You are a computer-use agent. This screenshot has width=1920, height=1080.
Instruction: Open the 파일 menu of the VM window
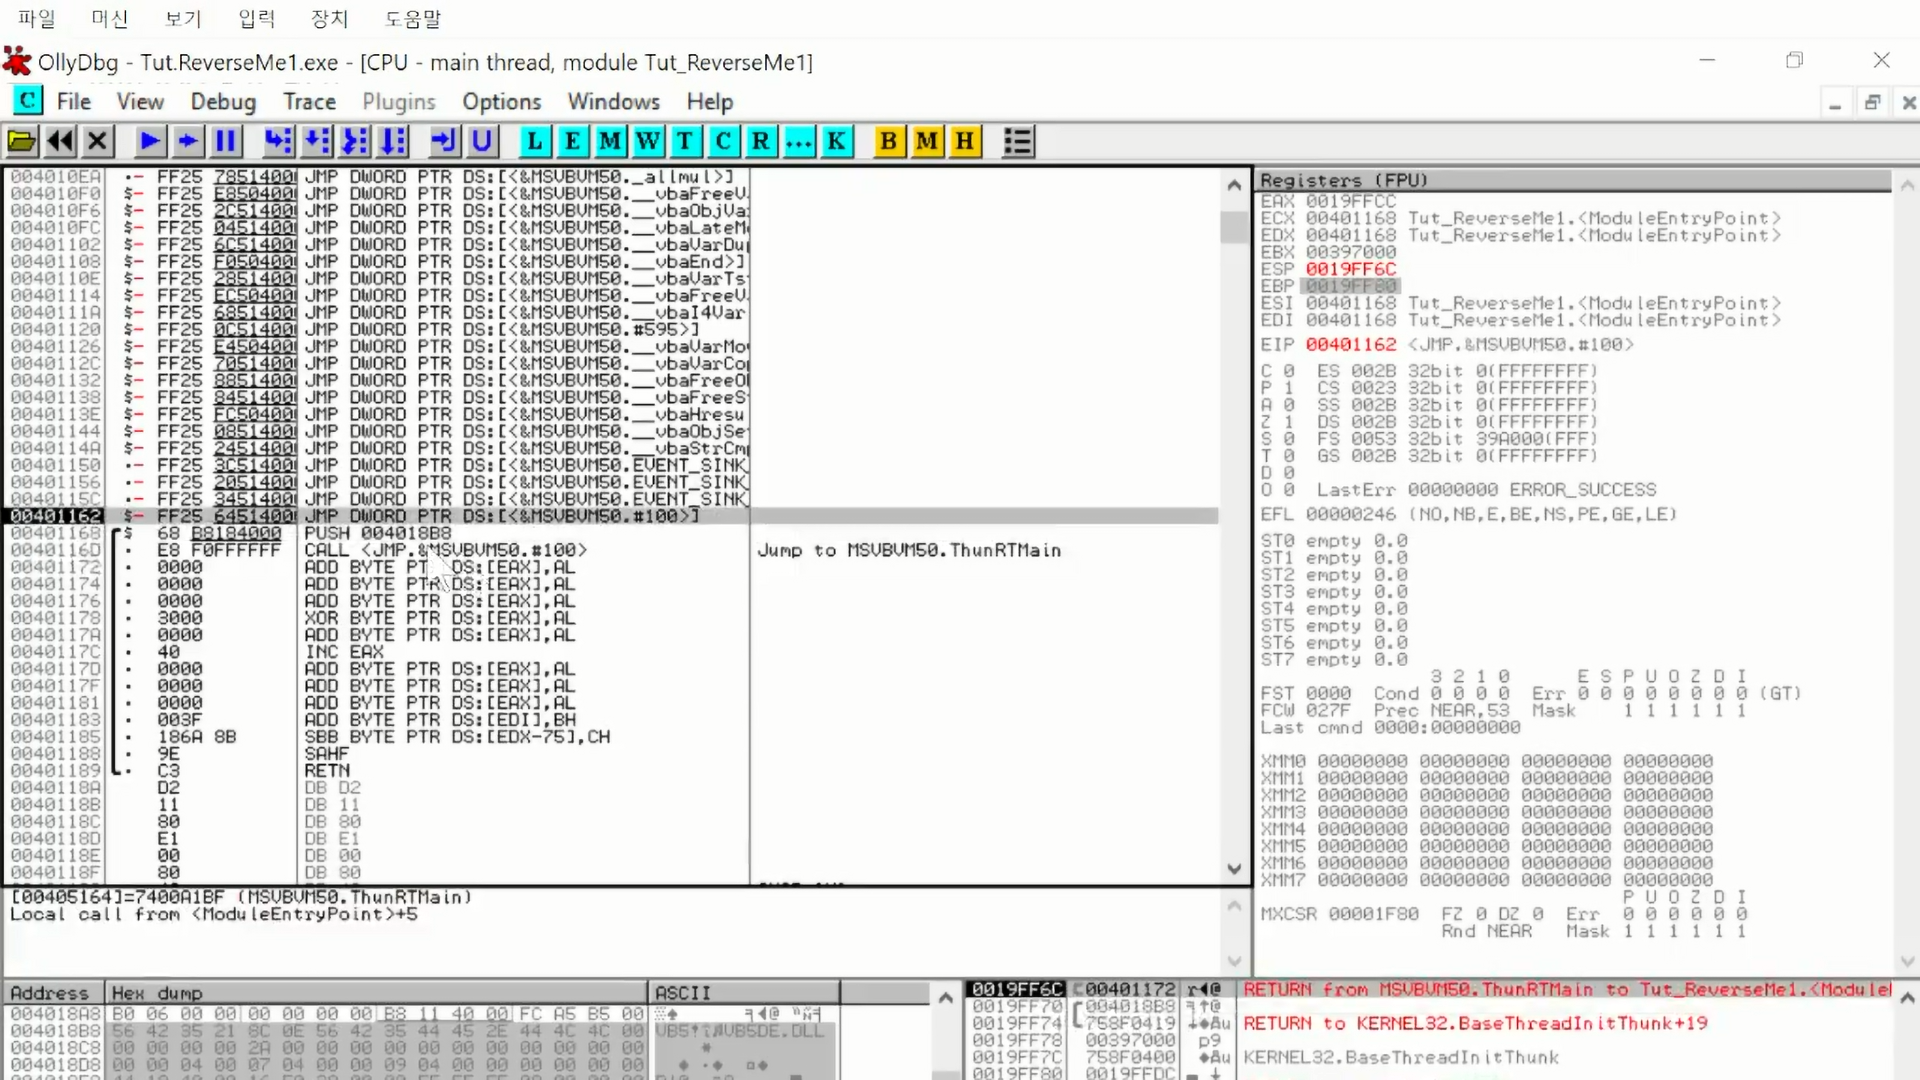(x=37, y=18)
